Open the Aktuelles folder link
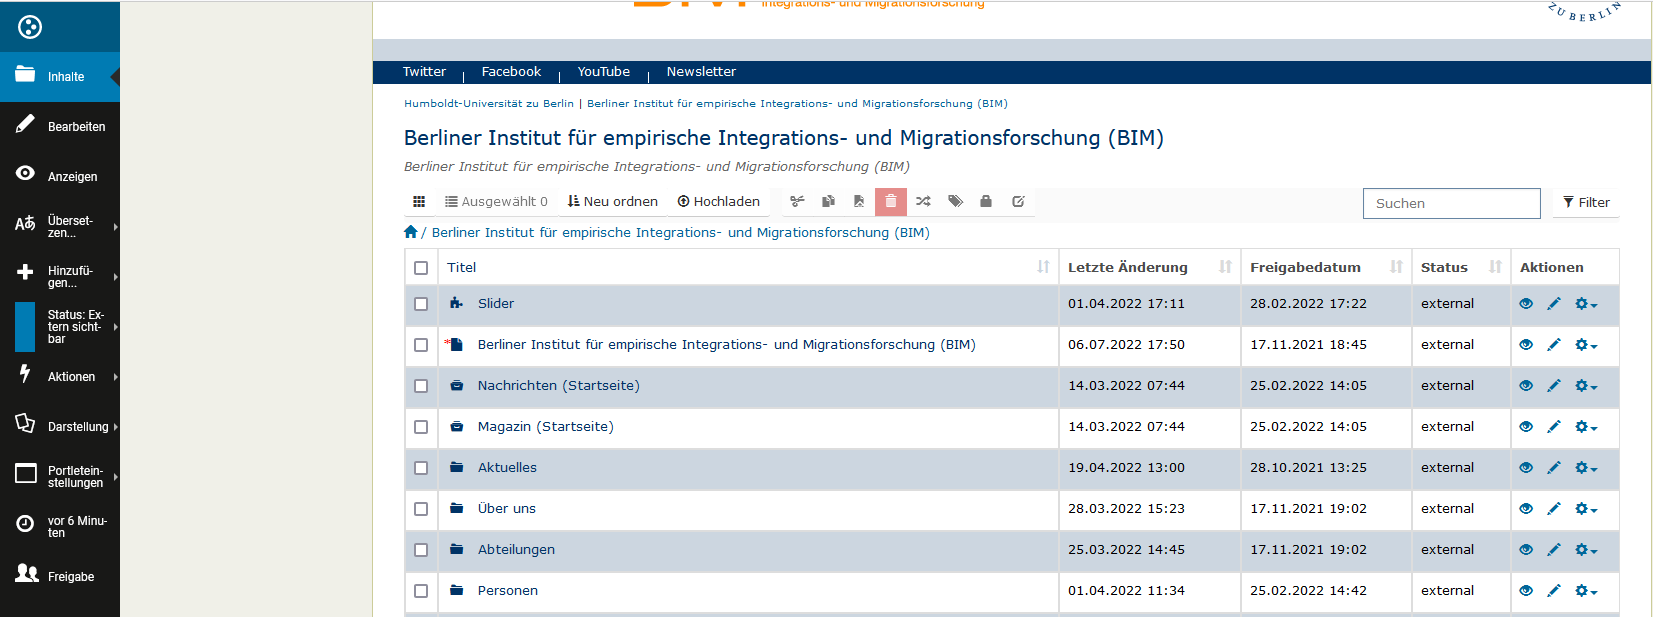The height and width of the screenshot is (617, 1653). point(507,468)
